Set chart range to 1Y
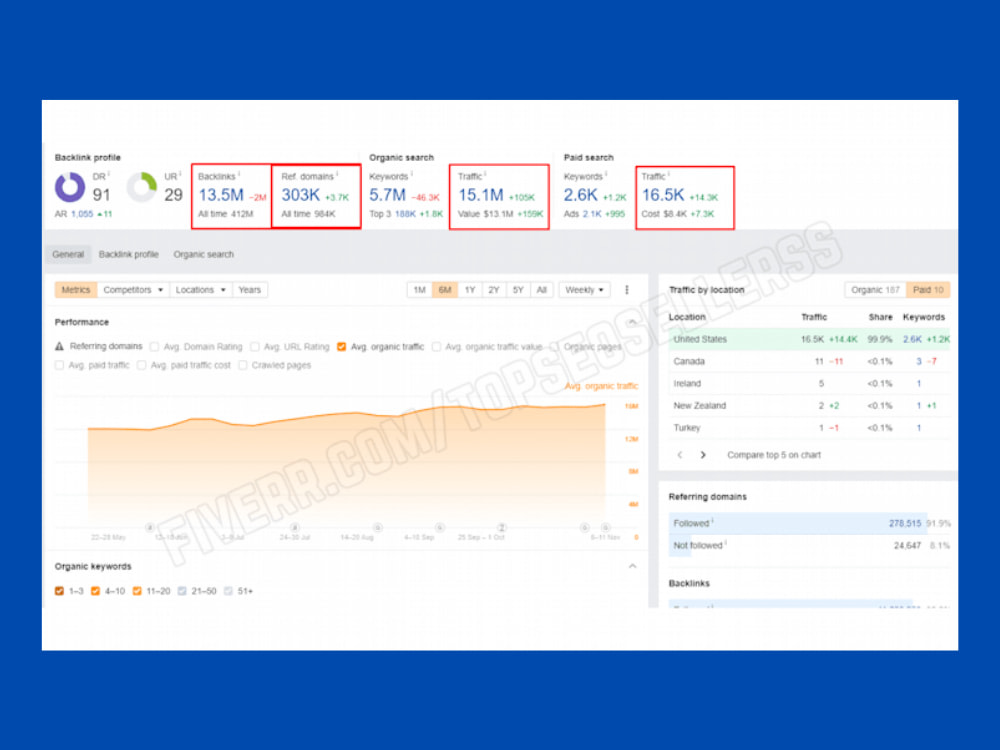This screenshot has height=750, width=1000. 470,290
